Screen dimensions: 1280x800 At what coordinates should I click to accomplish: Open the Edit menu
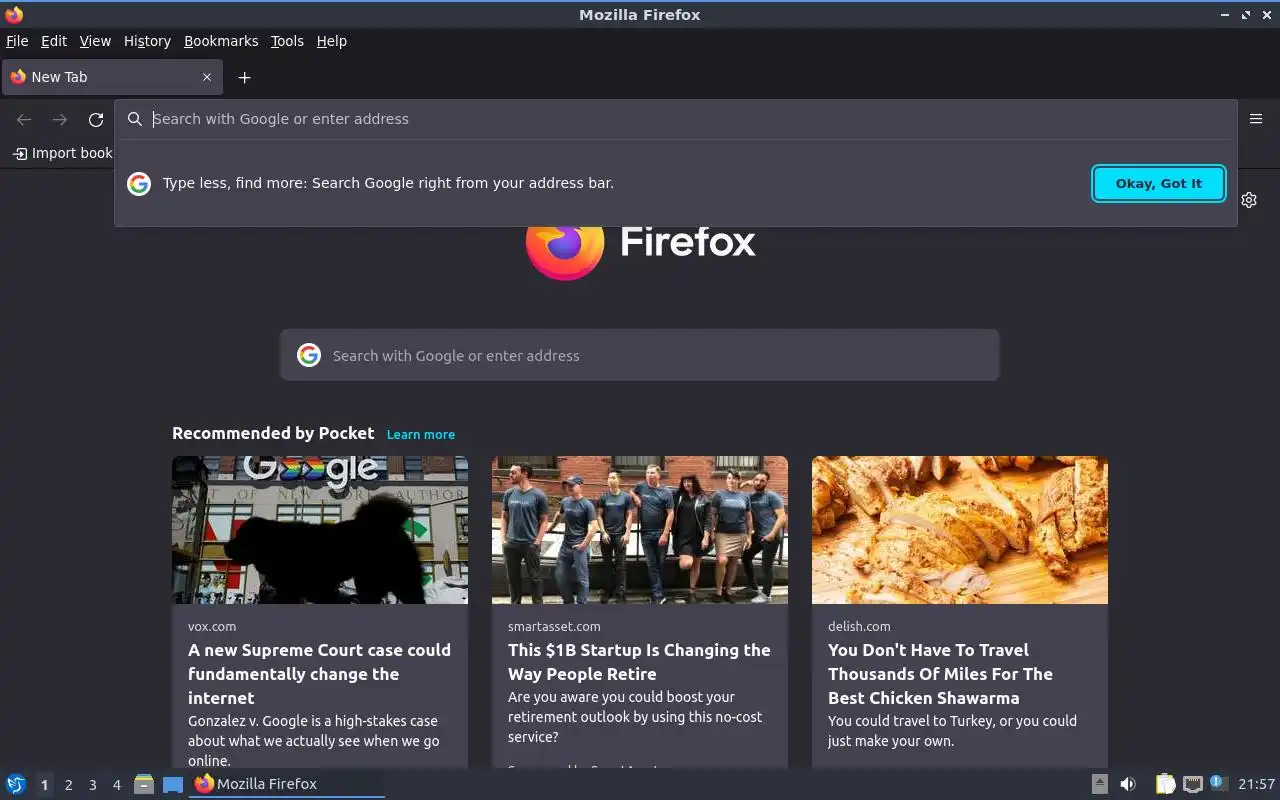point(54,41)
